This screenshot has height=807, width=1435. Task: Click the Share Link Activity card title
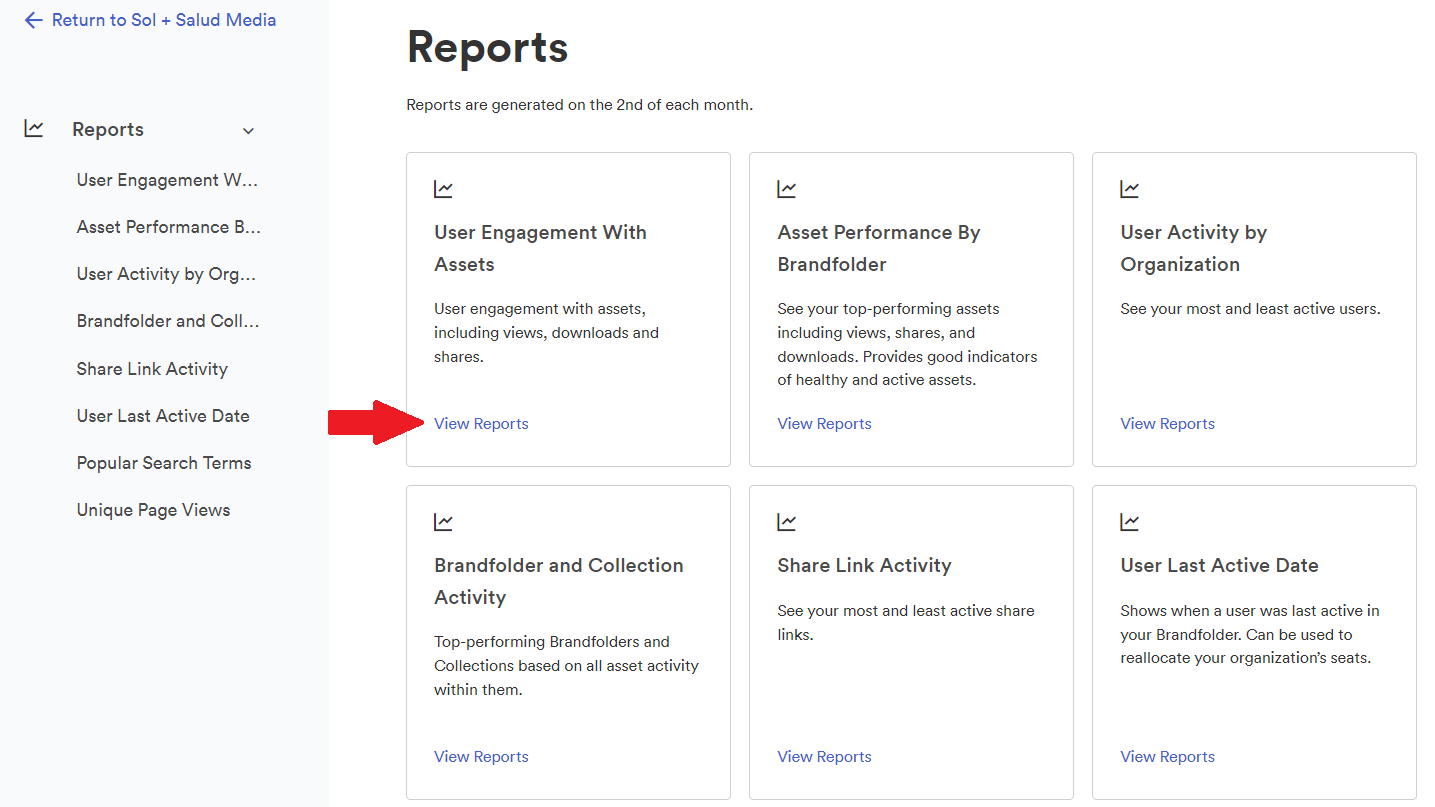click(x=864, y=565)
